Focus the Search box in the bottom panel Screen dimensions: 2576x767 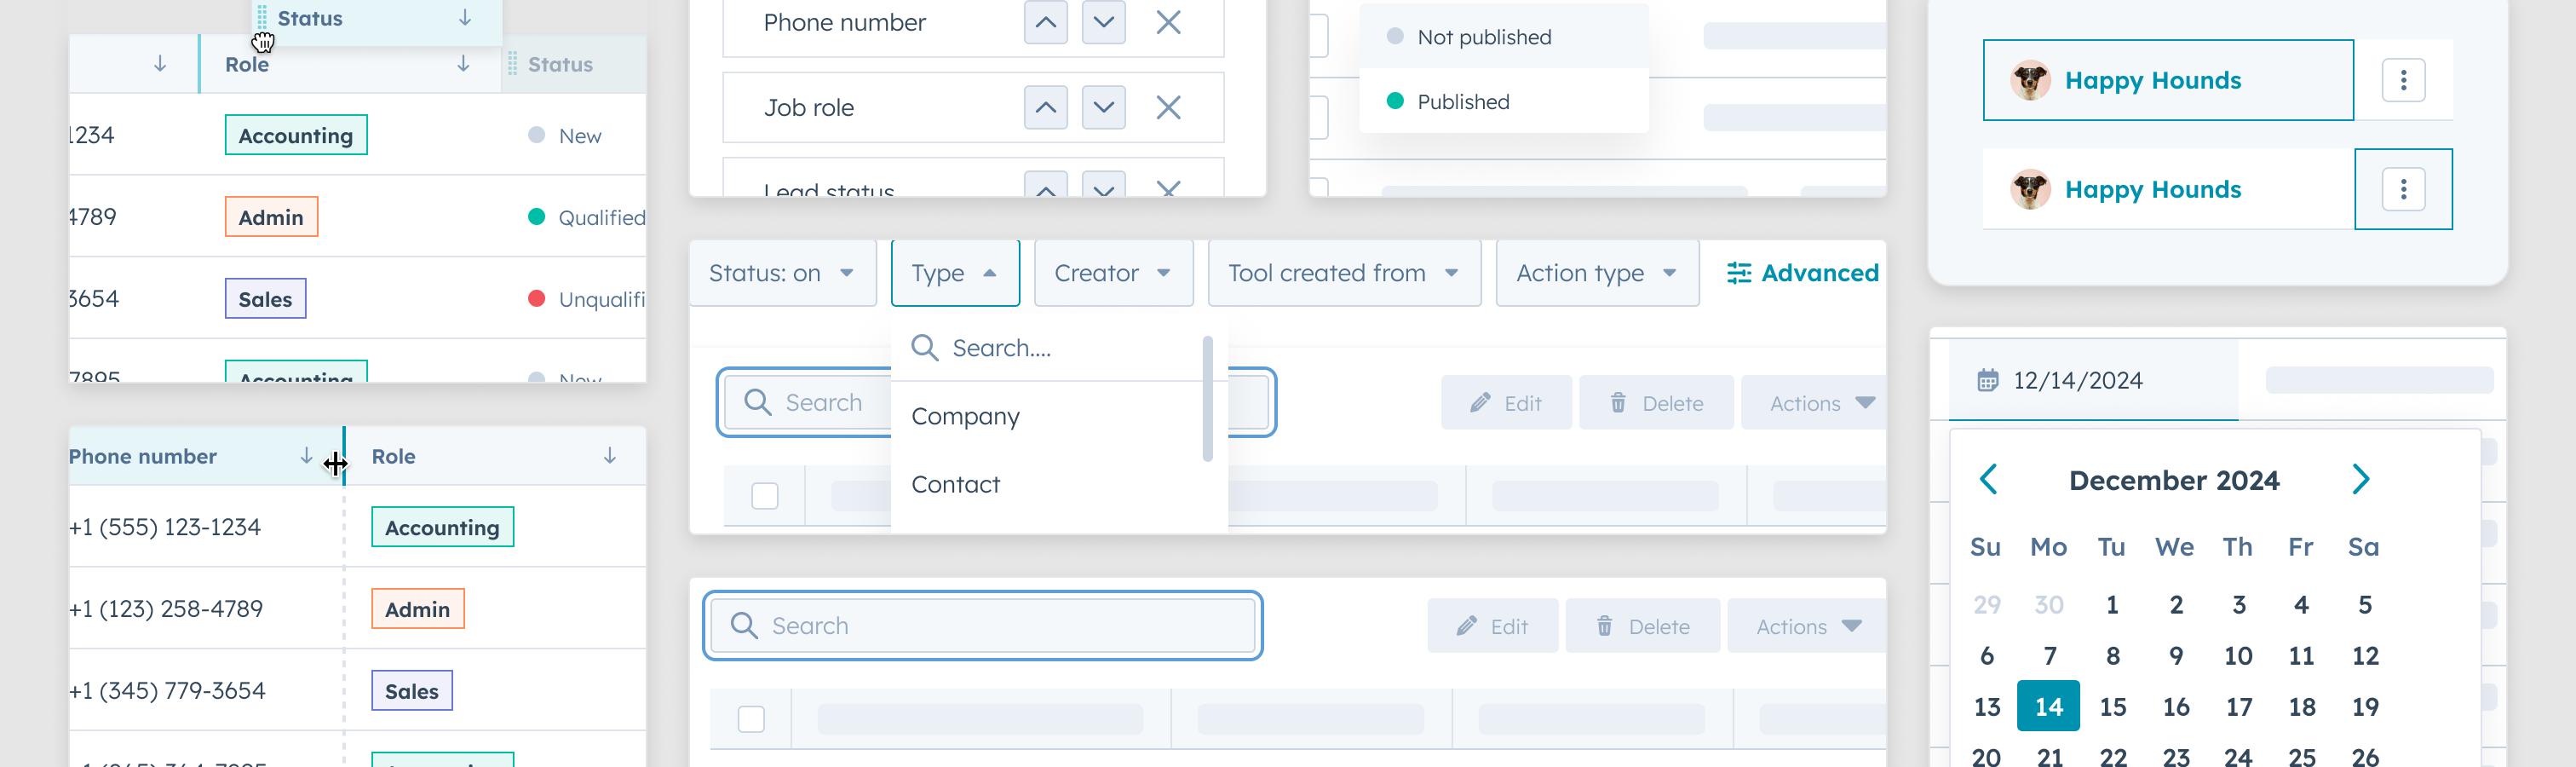(982, 626)
